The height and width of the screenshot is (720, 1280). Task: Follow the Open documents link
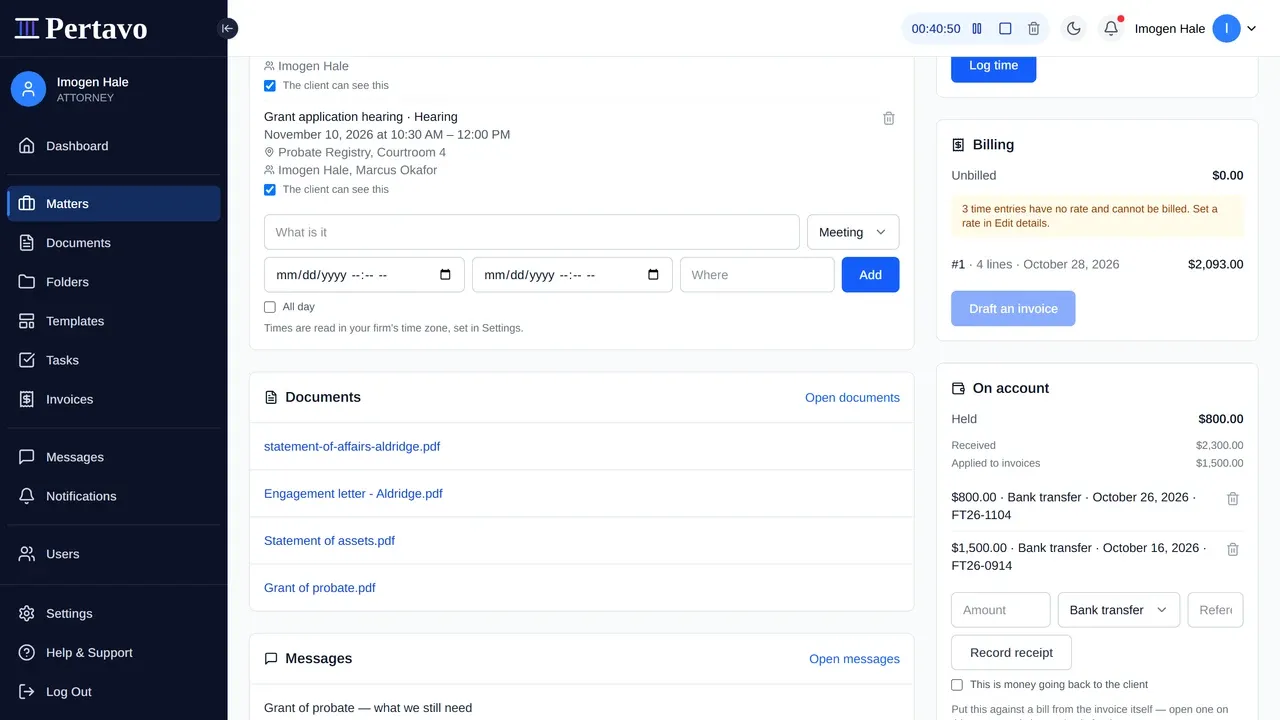click(852, 398)
